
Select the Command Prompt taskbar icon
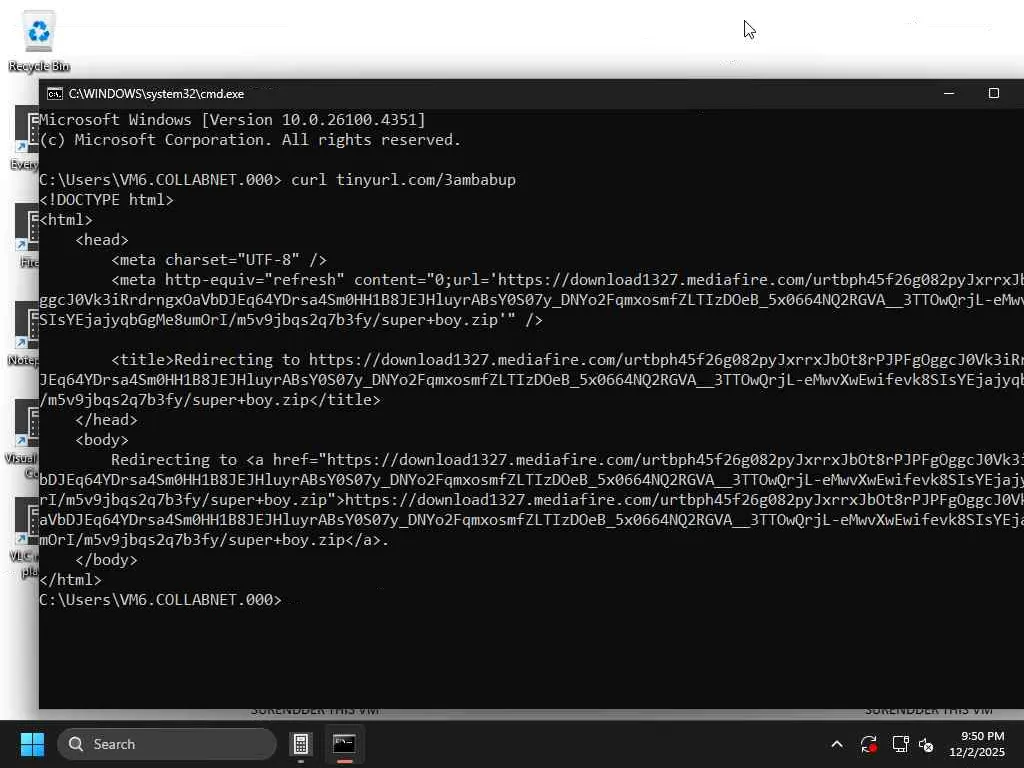pos(344,744)
